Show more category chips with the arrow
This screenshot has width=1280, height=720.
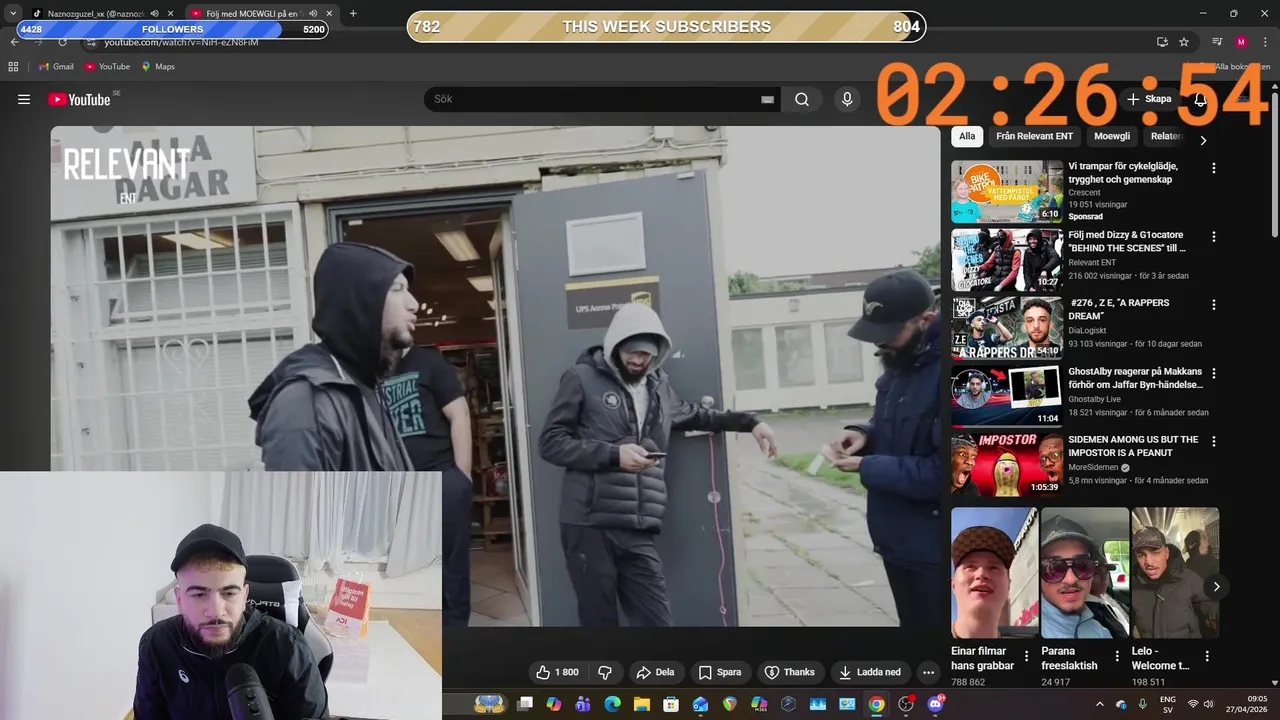tap(1203, 140)
